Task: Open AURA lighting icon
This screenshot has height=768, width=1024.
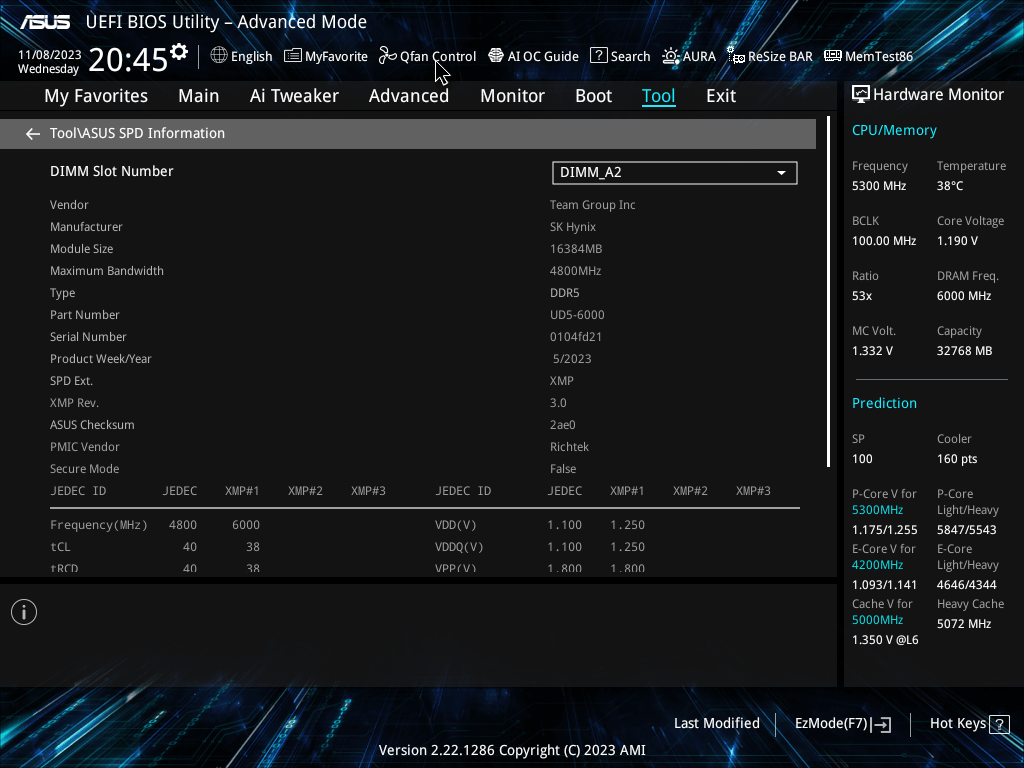Action: point(671,56)
